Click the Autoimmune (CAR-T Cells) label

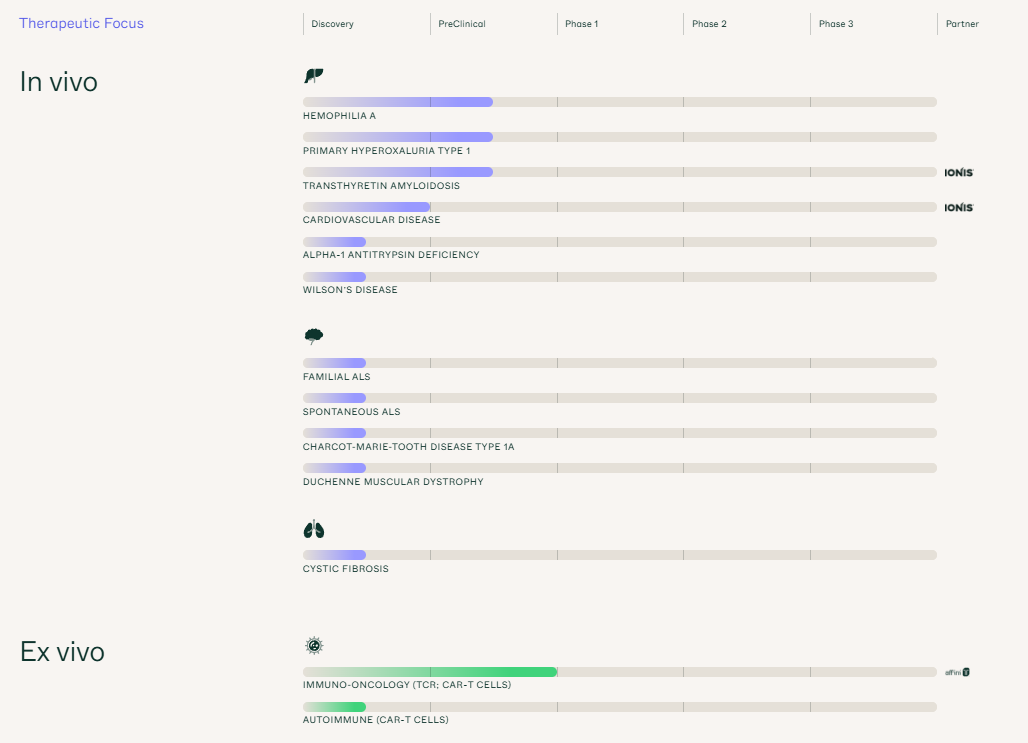click(x=375, y=720)
